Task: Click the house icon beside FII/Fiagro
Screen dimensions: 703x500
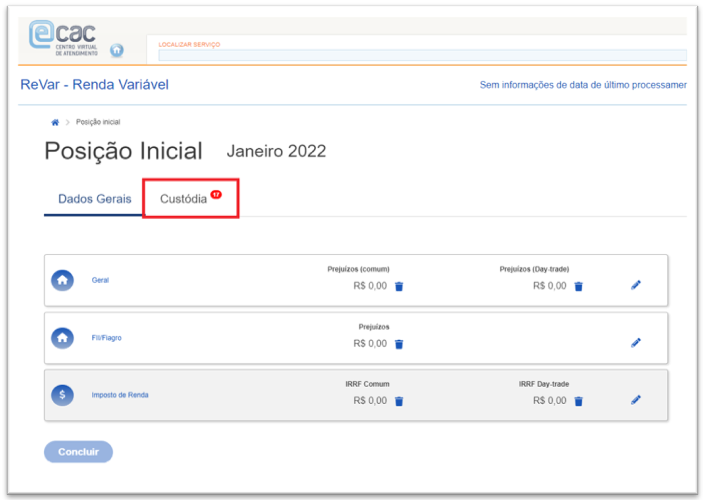Action: click(x=62, y=338)
